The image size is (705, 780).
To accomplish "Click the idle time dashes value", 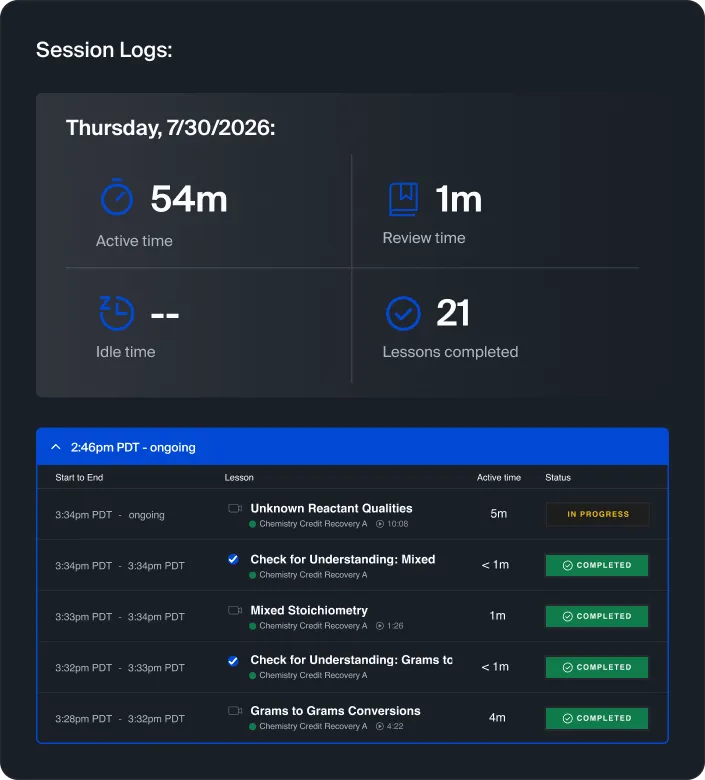I will coord(165,315).
